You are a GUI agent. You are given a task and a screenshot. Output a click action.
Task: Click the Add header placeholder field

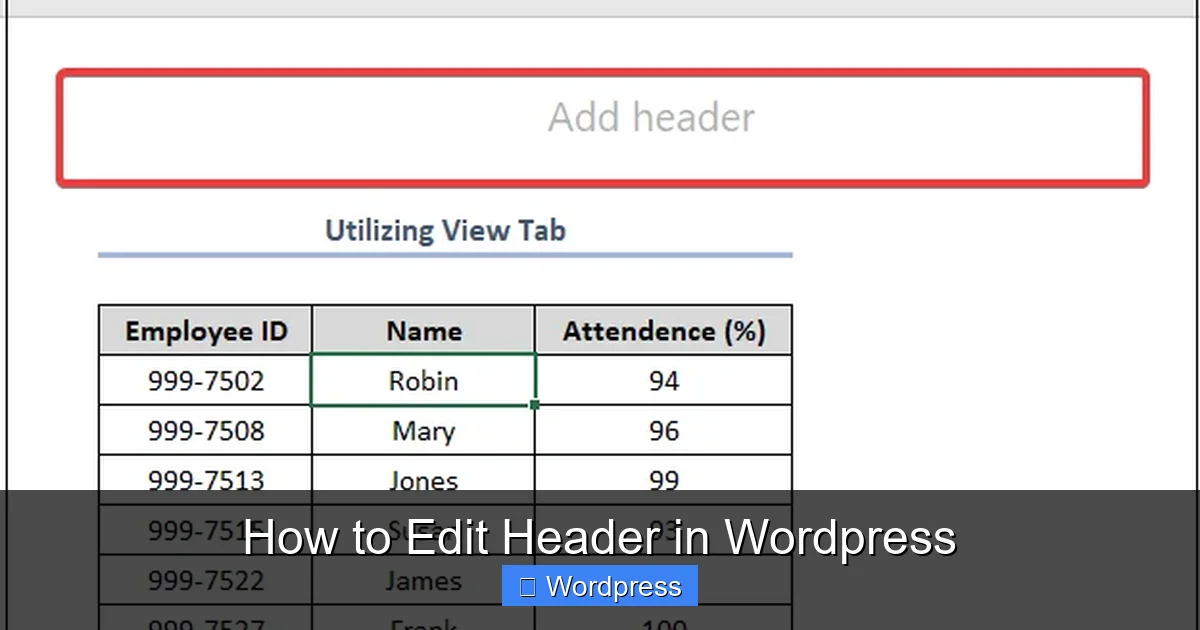650,117
